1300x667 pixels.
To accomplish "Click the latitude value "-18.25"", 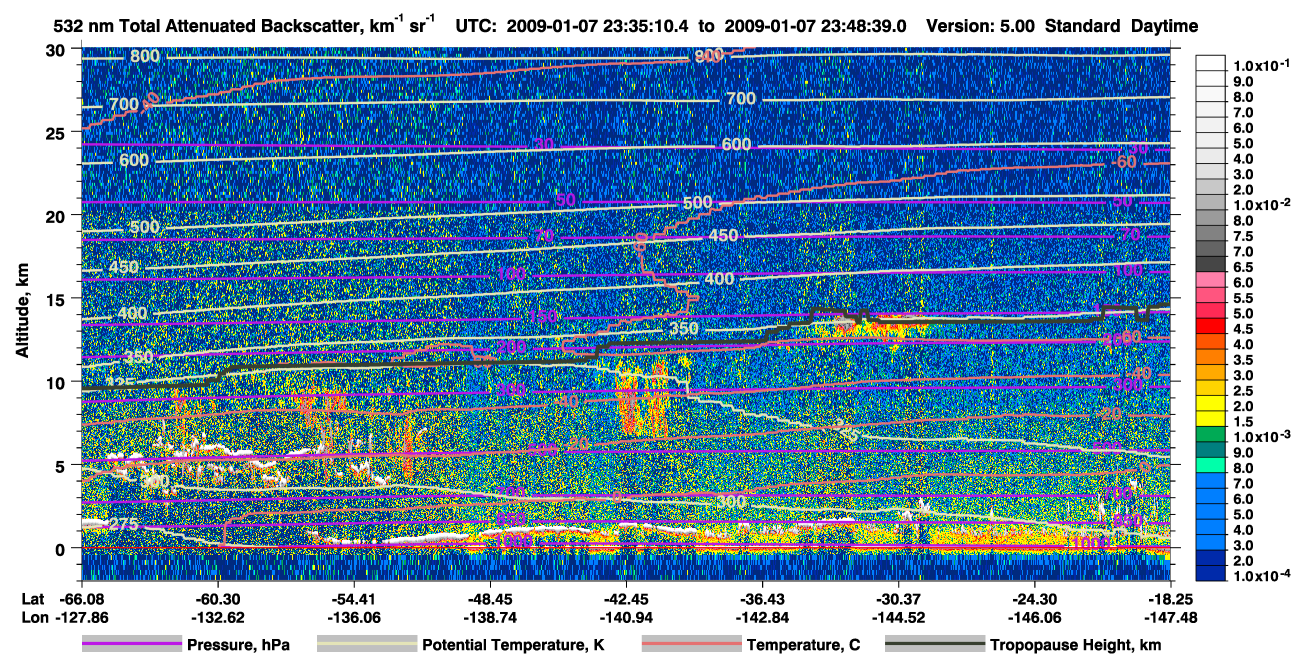I will coord(1171,600).
